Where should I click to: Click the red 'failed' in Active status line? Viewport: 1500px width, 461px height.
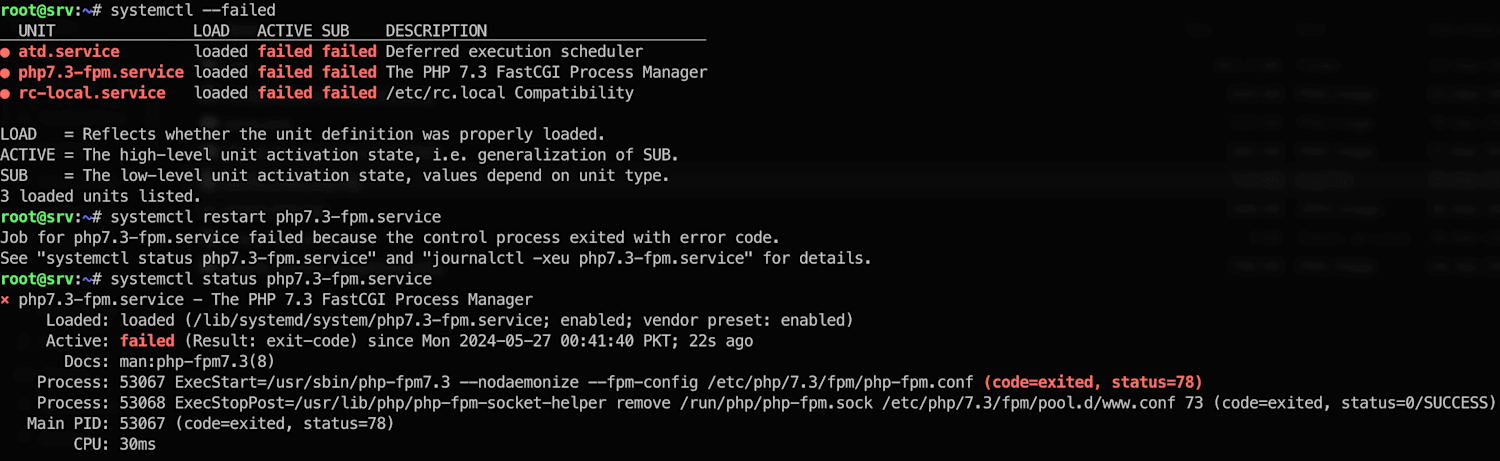147,341
